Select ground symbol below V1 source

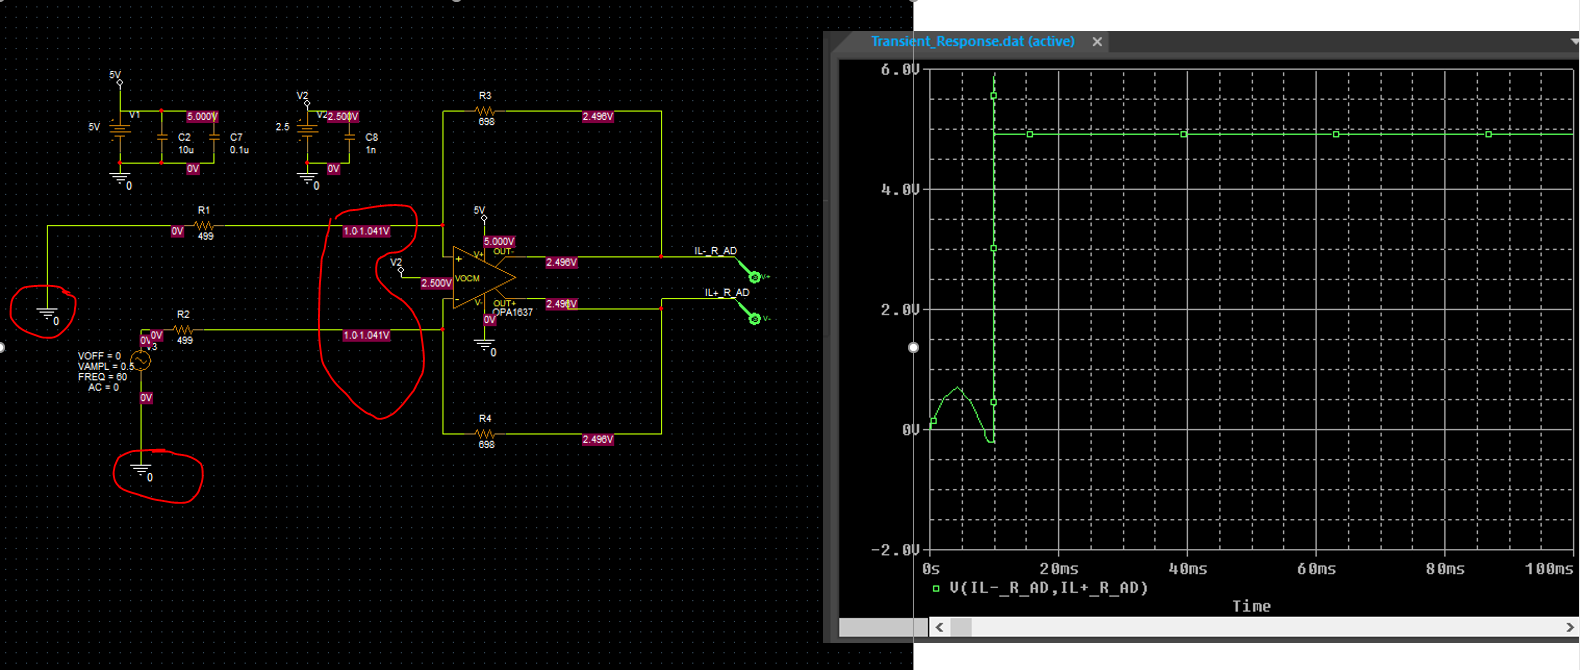tap(120, 179)
